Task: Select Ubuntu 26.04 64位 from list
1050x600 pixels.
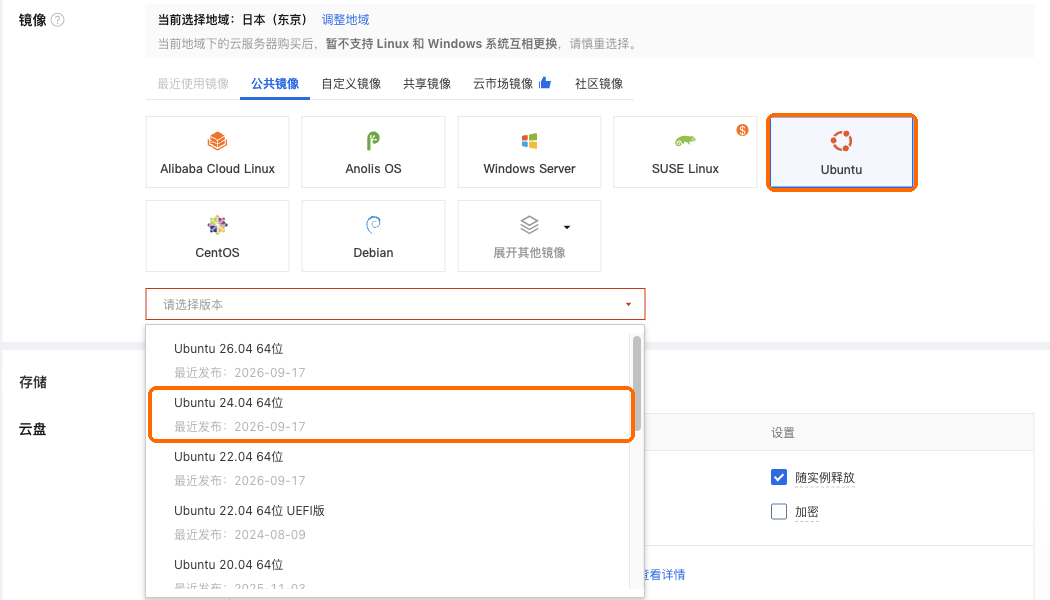Action: (x=388, y=360)
